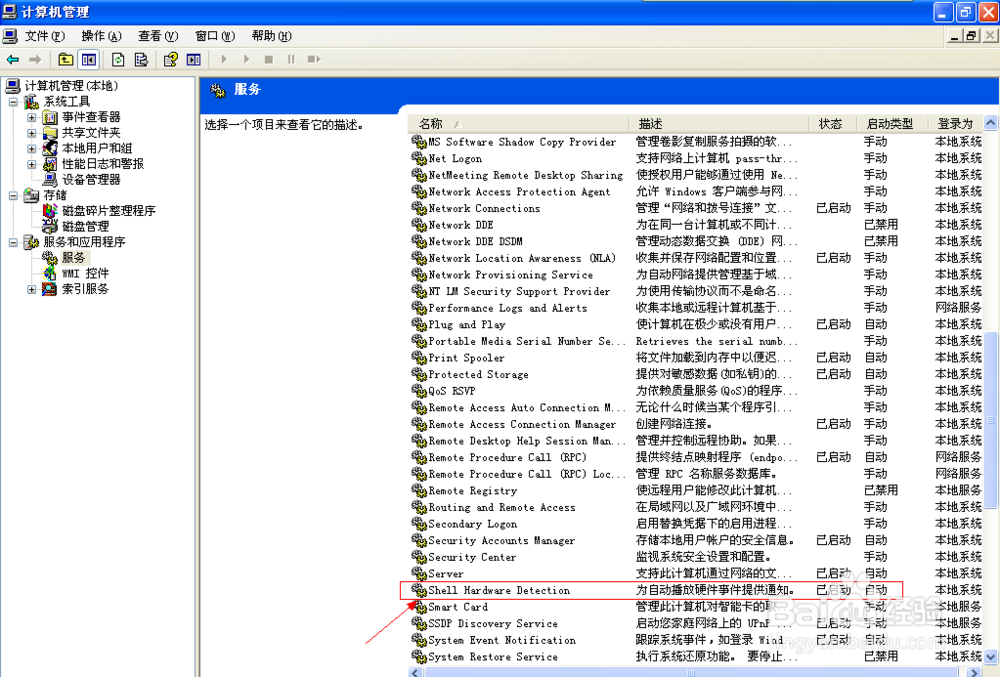This screenshot has height=677, width=1000.
Task: Open 磁盘碎片整理程序 from the tree
Action: [x=108, y=210]
